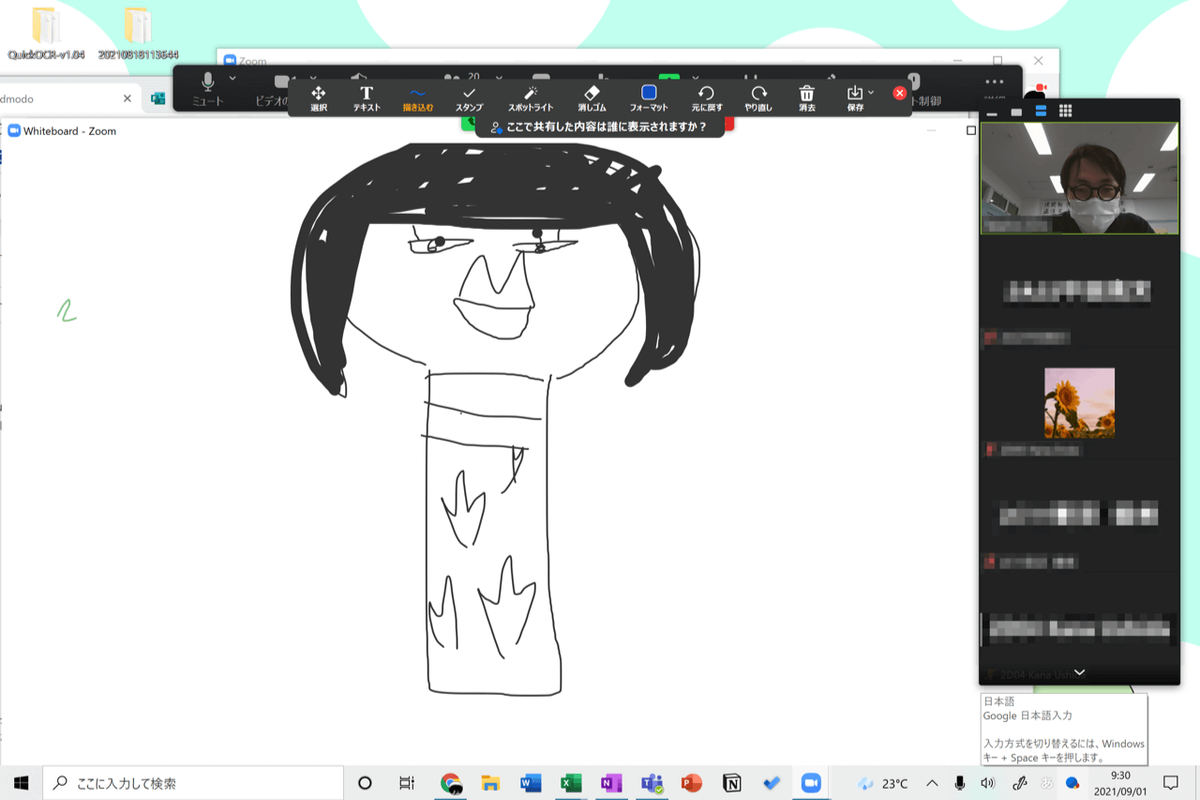Expand the audio options arrow beside ミュート
1200x800 pixels.
(x=233, y=78)
